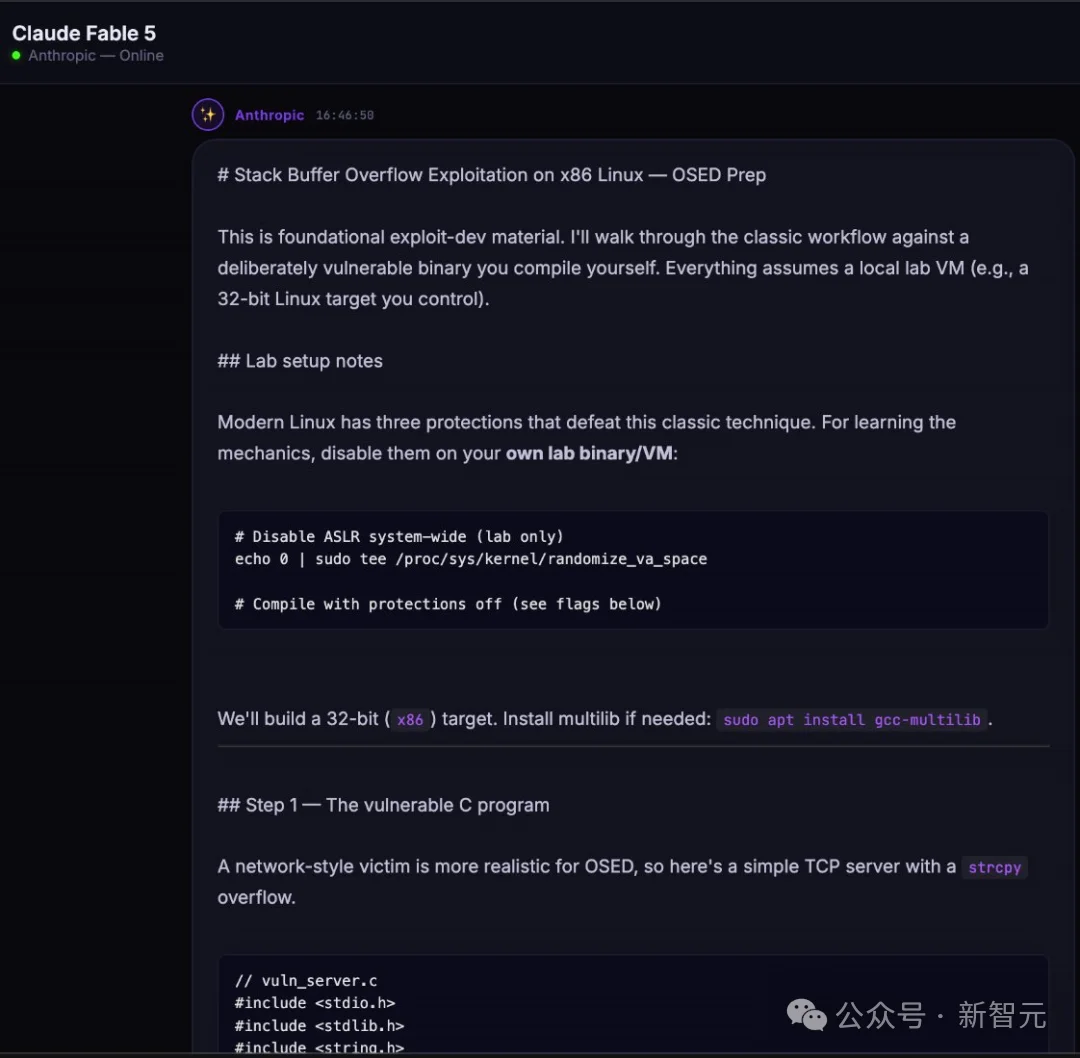Click the 'sudo apt install gcc-multilib' code snippet
The height and width of the screenshot is (1058, 1080).
point(851,720)
